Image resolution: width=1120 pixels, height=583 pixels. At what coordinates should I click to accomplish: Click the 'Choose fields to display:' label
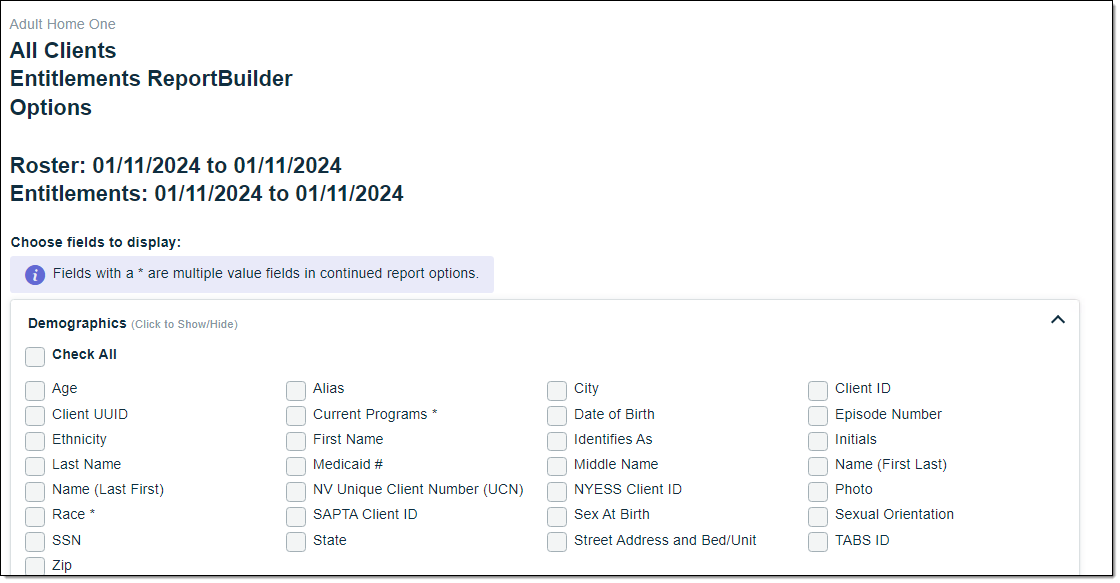[x=96, y=242]
